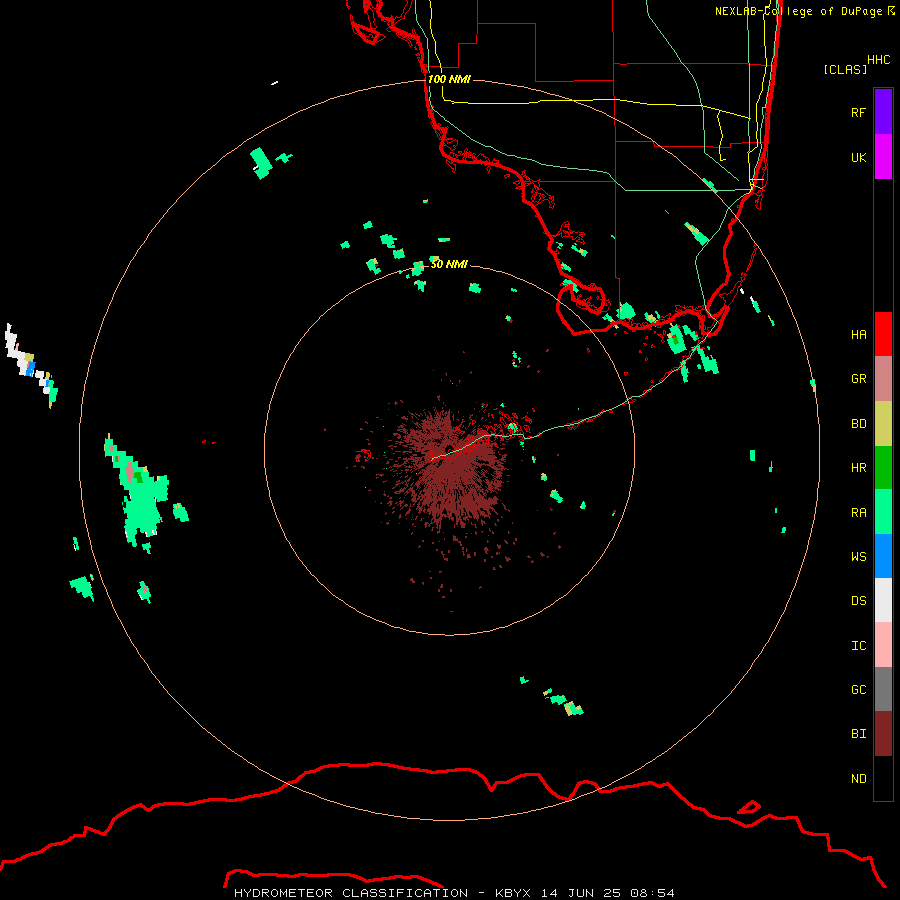This screenshot has width=900, height=900.
Task: Click the RA light green legend swatch
Action: [x=883, y=512]
